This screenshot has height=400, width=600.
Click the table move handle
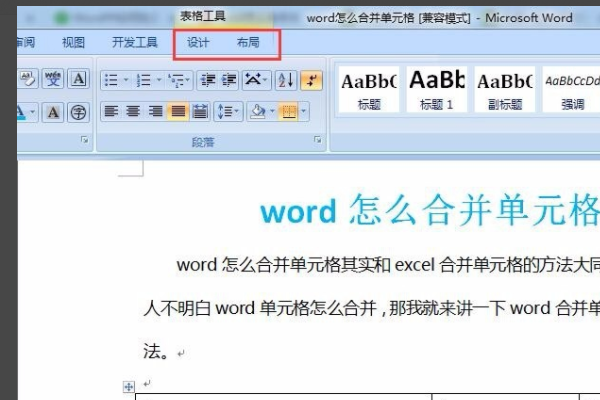pyautogui.click(x=129, y=387)
